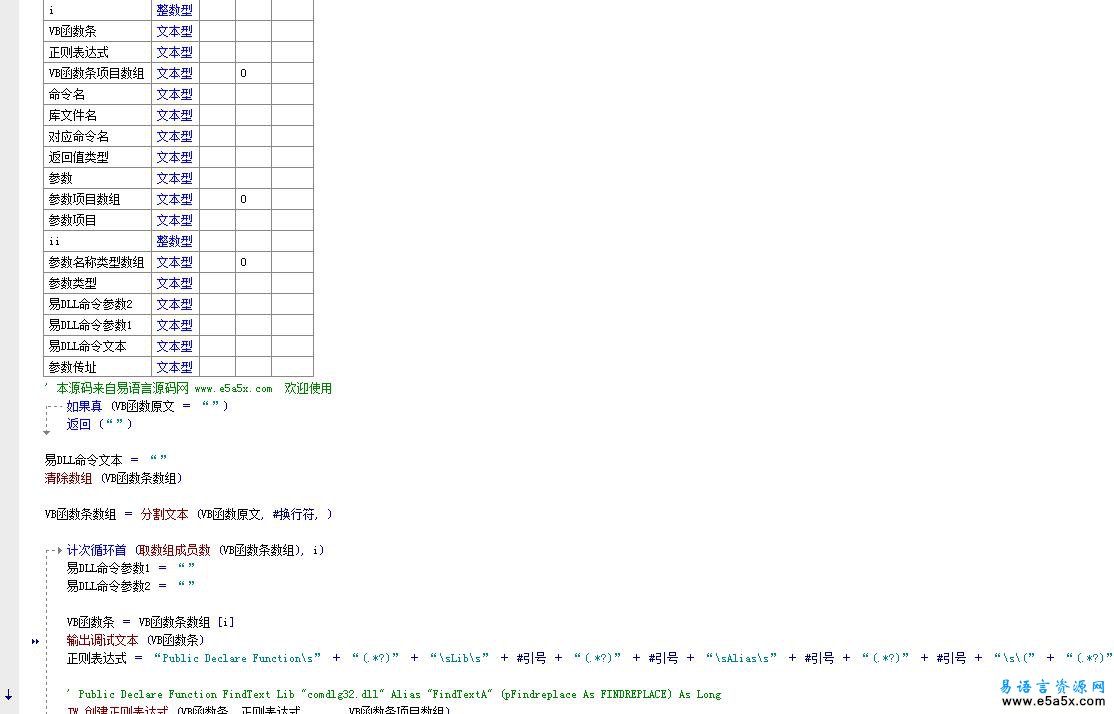Image resolution: width=1114 pixels, height=714 pixels.
Task: Click the line 易DLL命令文本 = “”
Action: coord(106,460)
